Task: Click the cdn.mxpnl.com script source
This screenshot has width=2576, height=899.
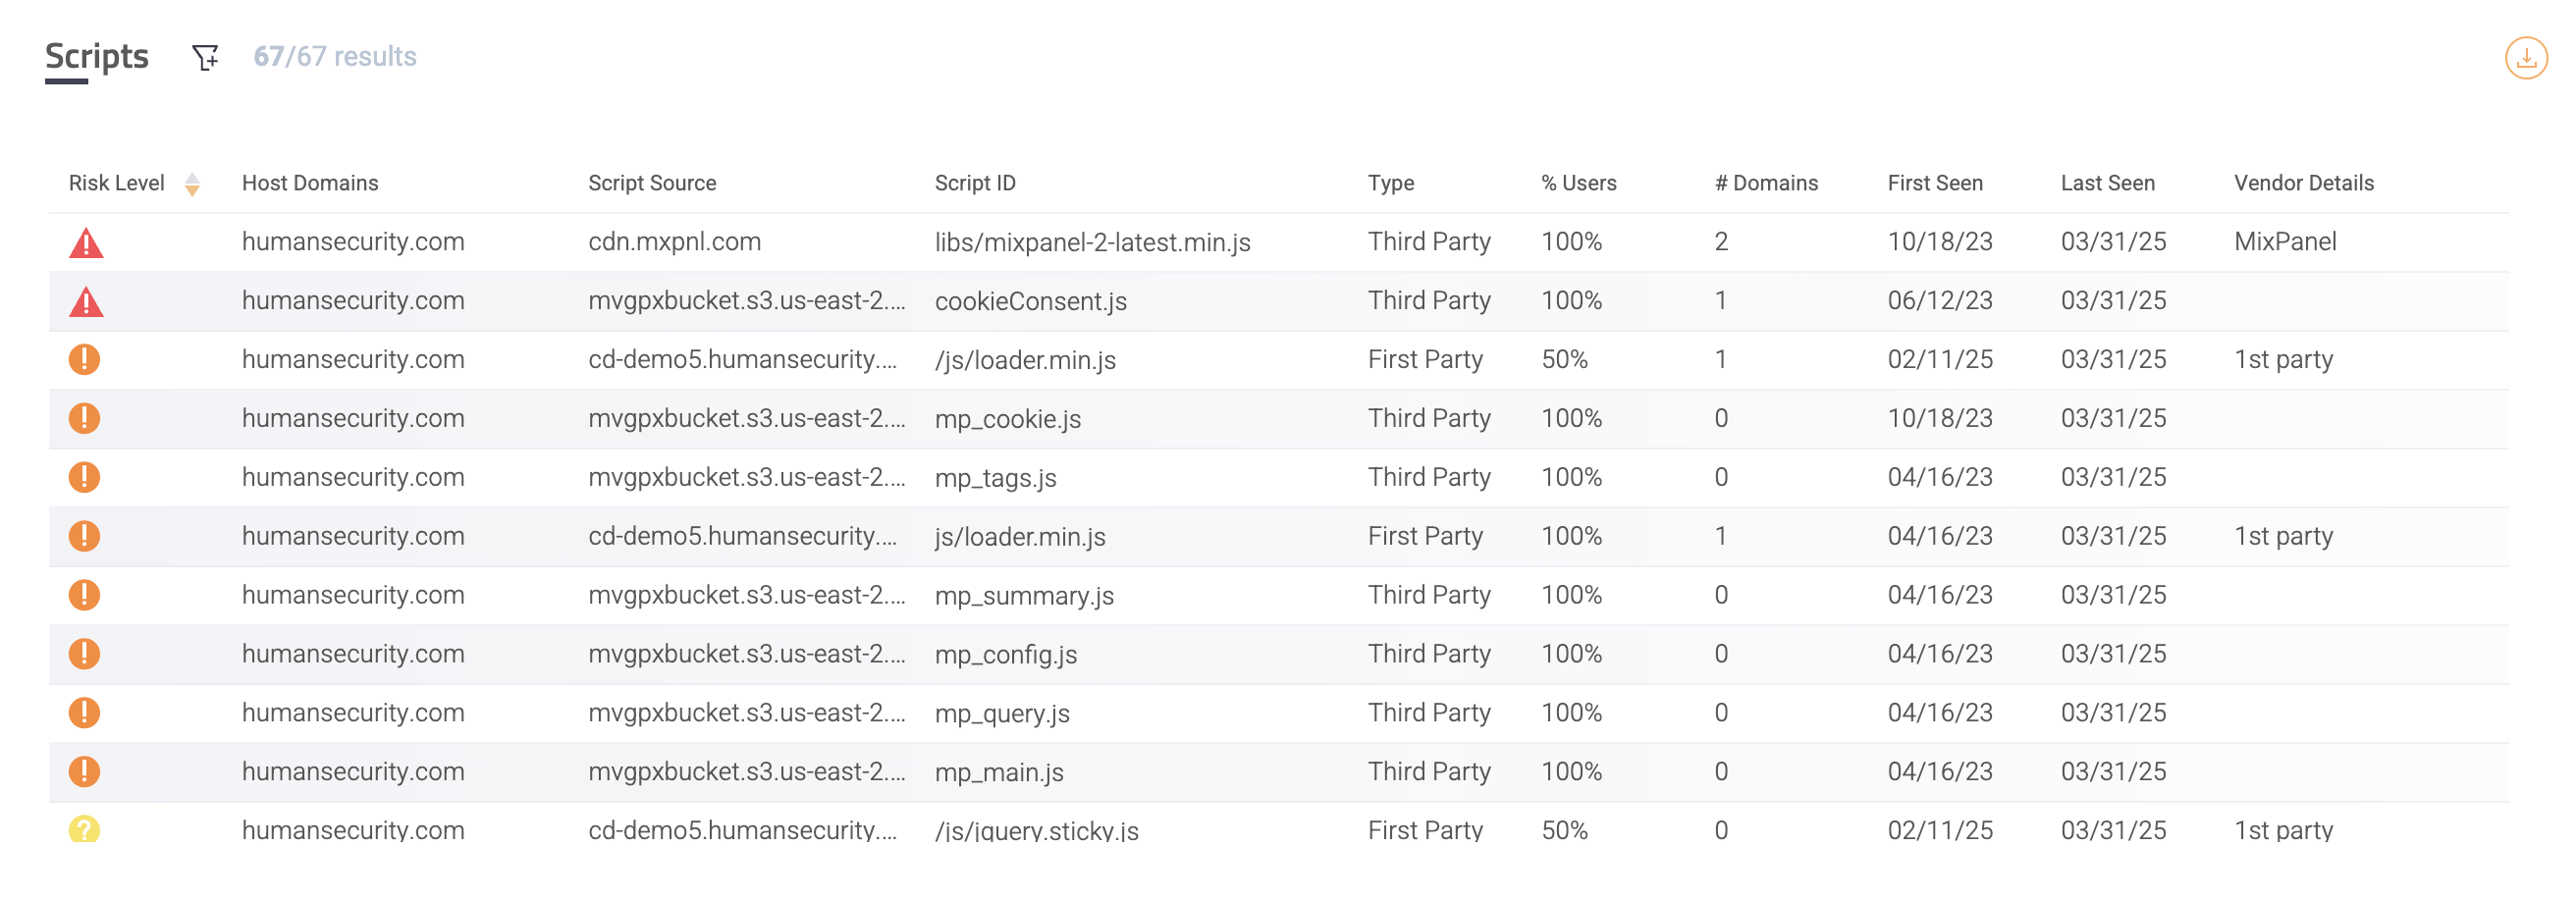Action: point(674,242)
